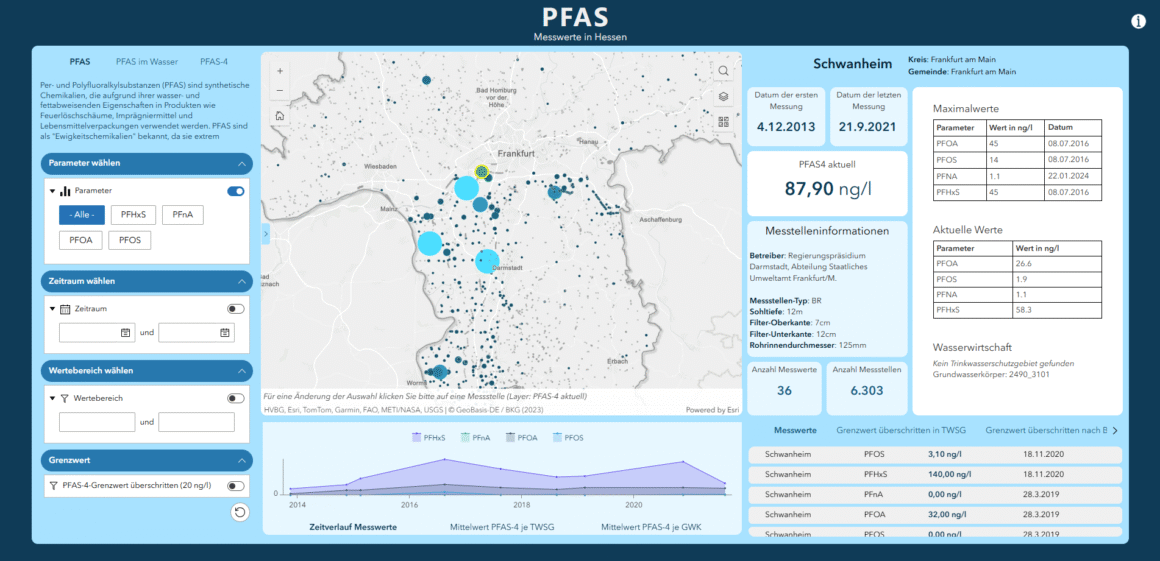Show more tabs with right chevron
Image resolution: width=1160 pixels, height=561 pixels.
tap(1115, 430)
